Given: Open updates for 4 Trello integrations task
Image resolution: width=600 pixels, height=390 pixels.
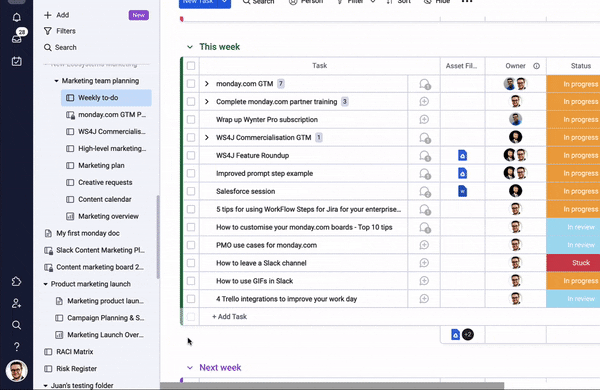Looking at the screenshot, I should [x=424, y=299].
